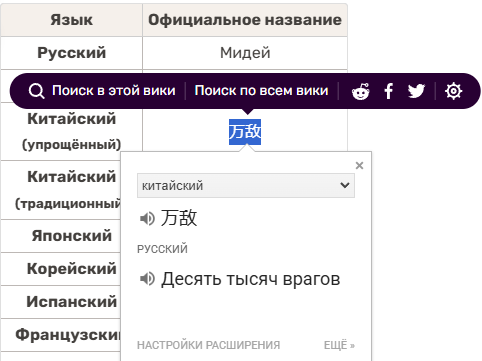
Task: Open НАСТРОЙКИ РАСШИРЕНИЯ link
Action: (x=208, y=345)
